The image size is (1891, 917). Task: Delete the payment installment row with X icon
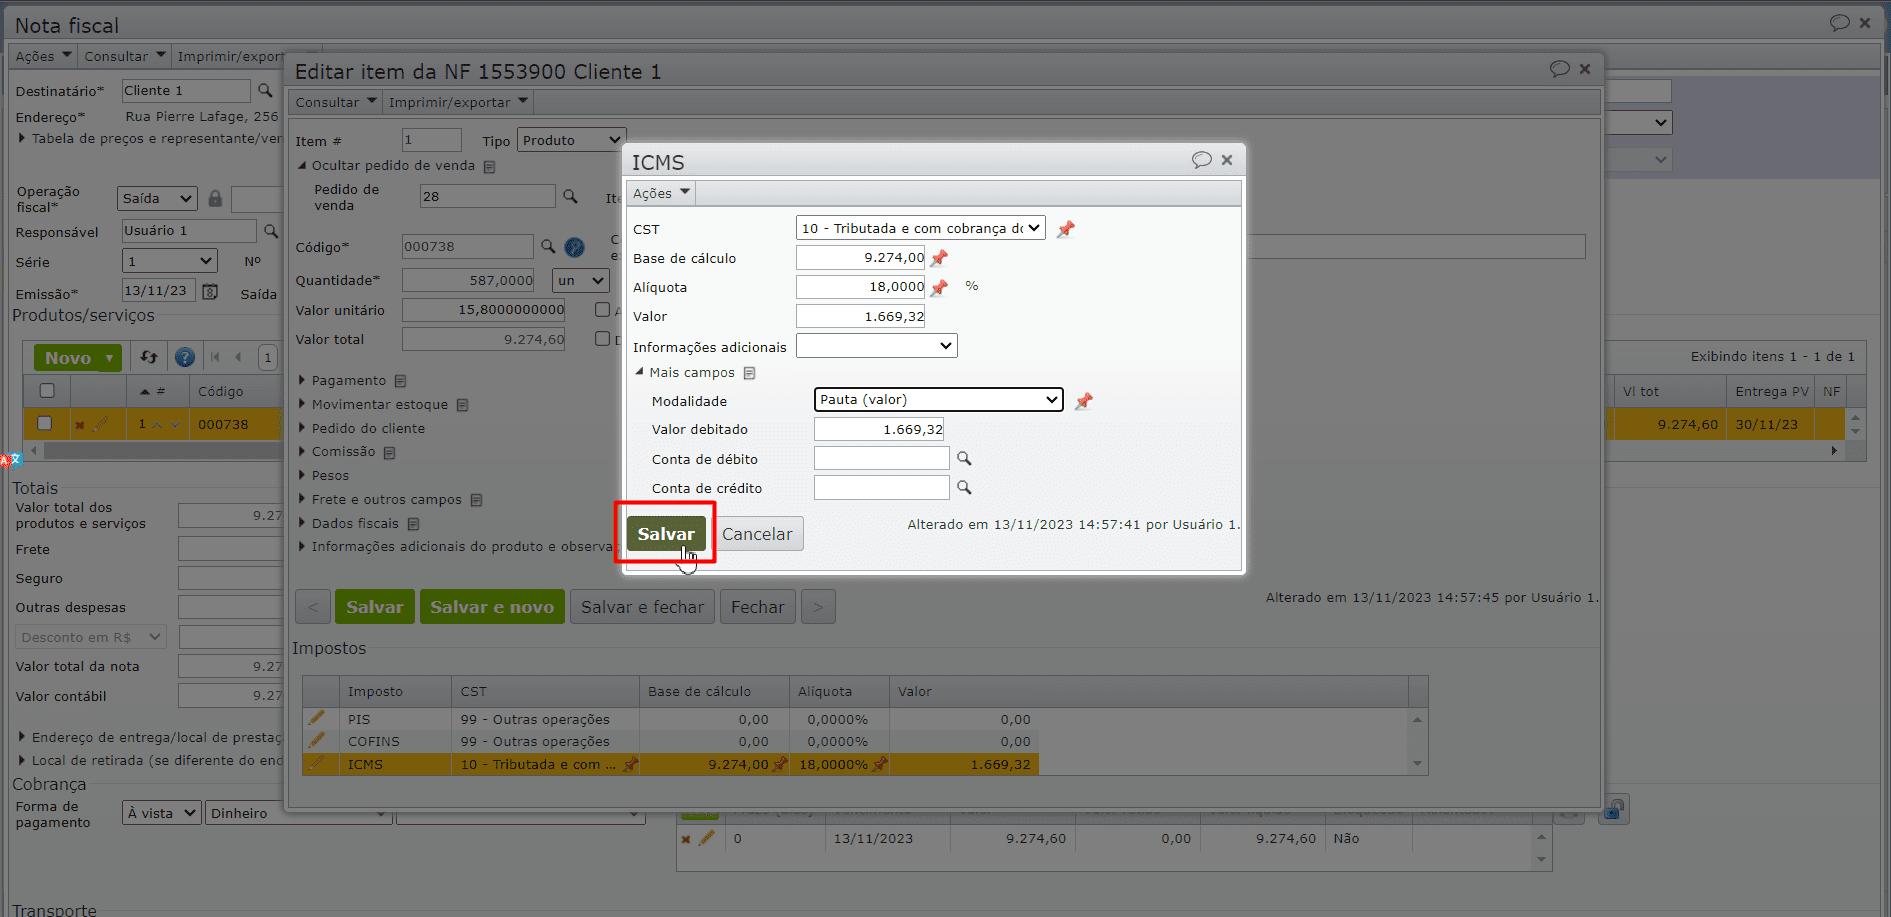[x=686, y=839]
